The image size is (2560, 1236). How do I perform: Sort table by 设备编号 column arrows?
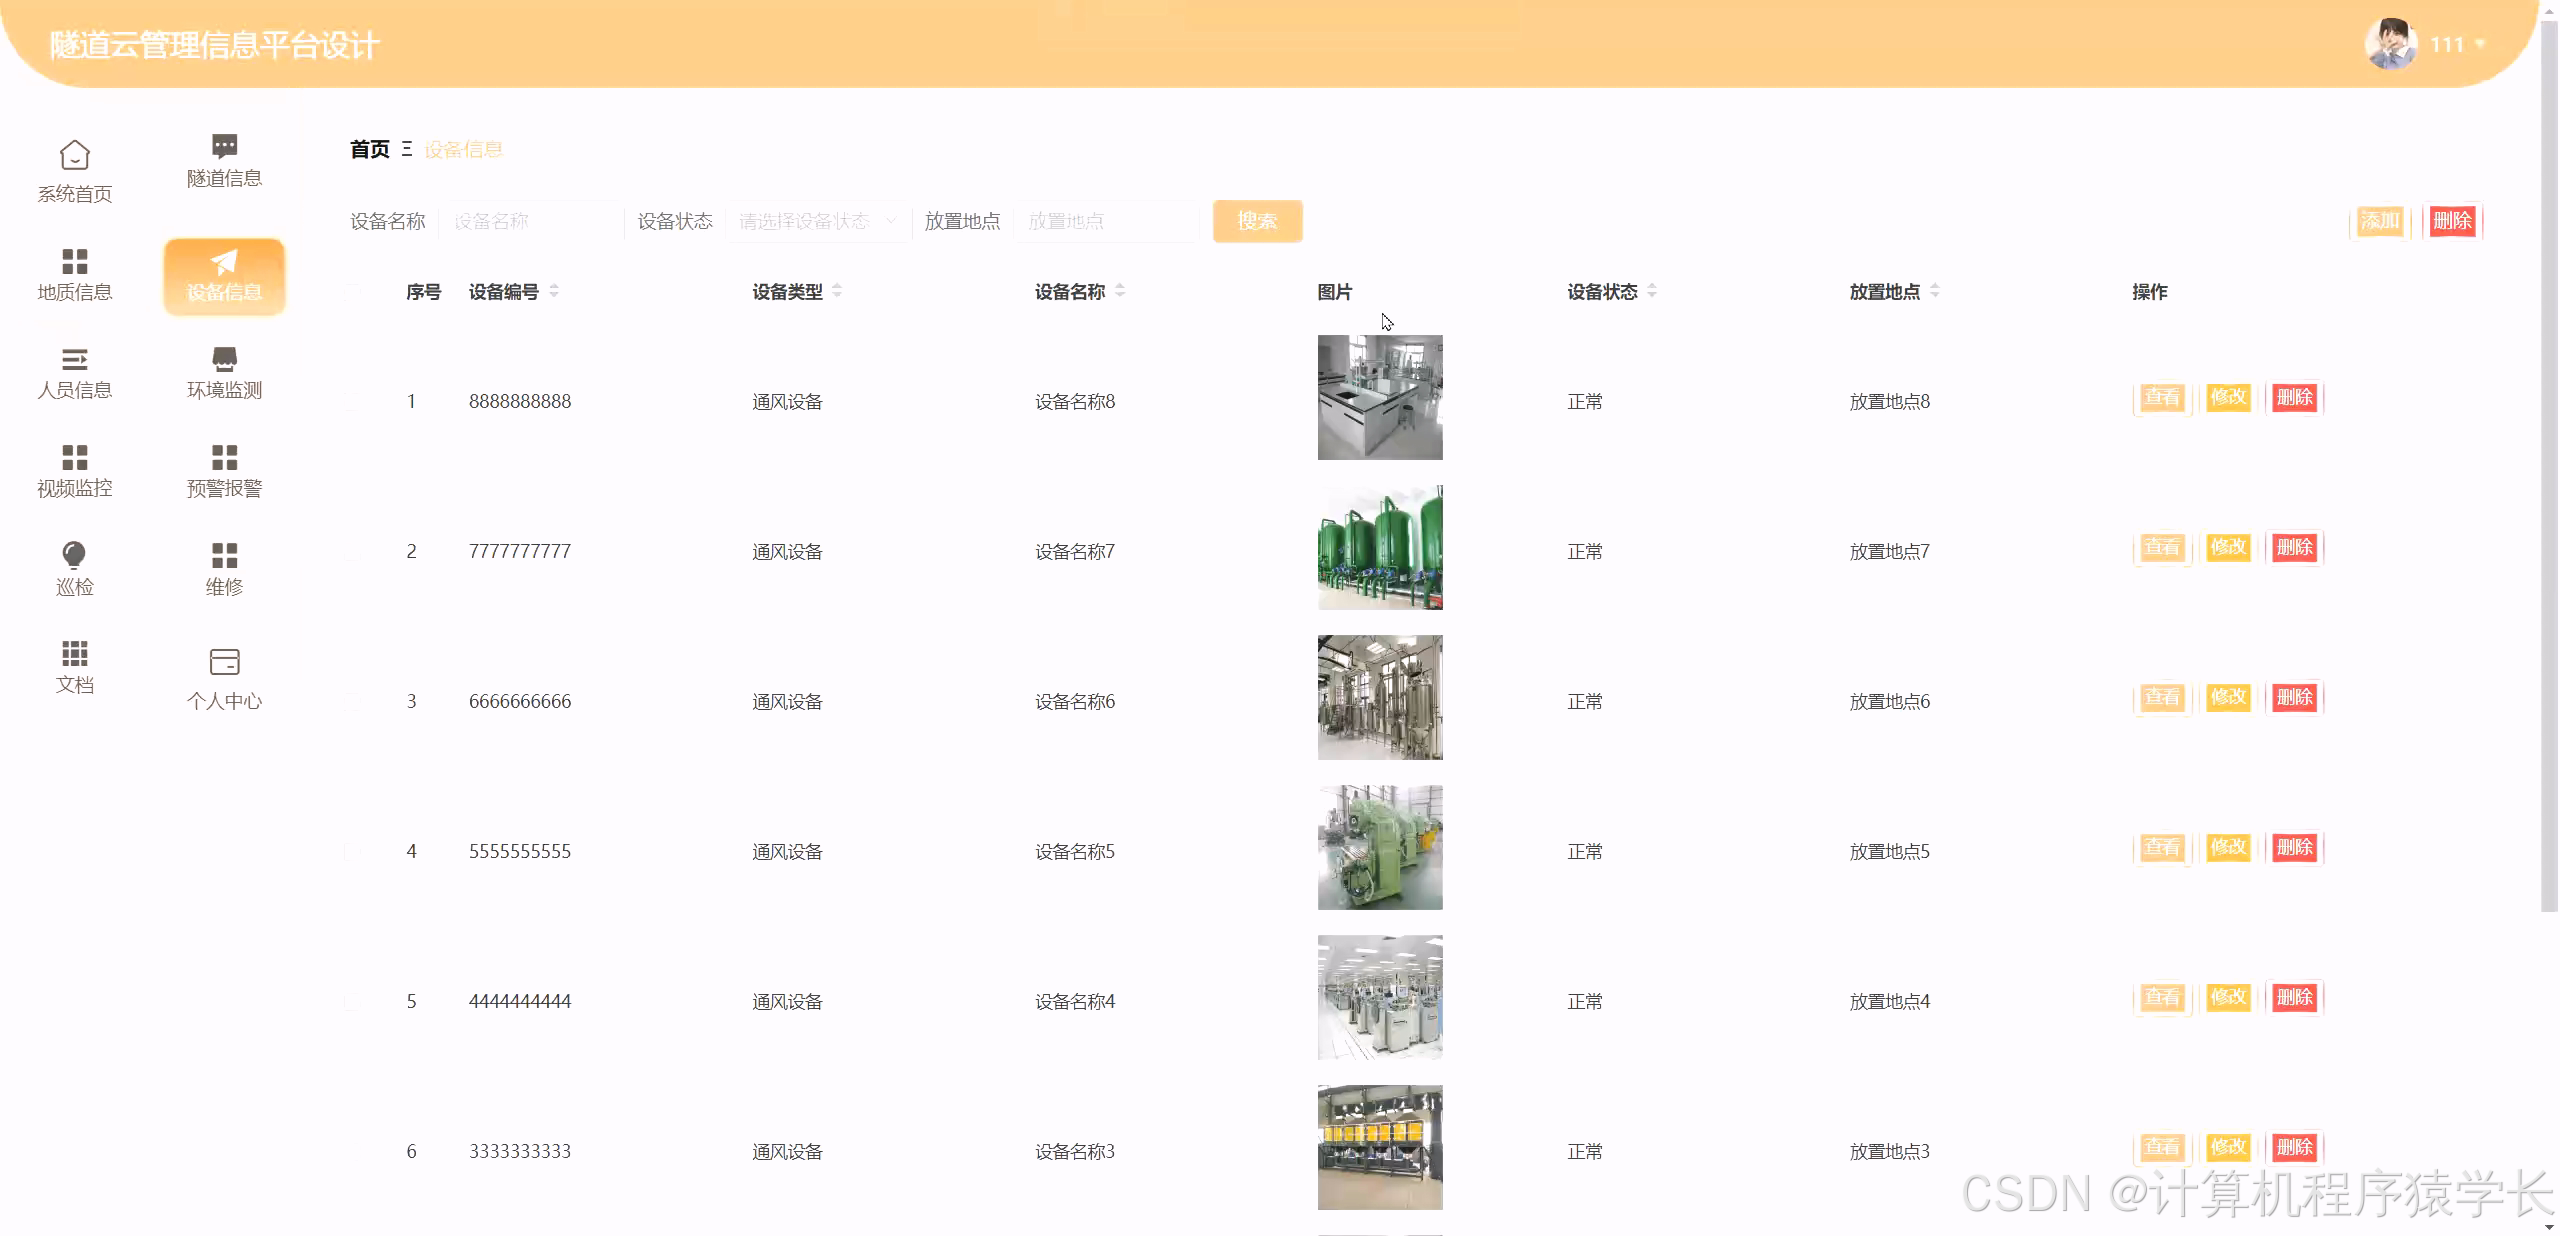pos(554,291)
